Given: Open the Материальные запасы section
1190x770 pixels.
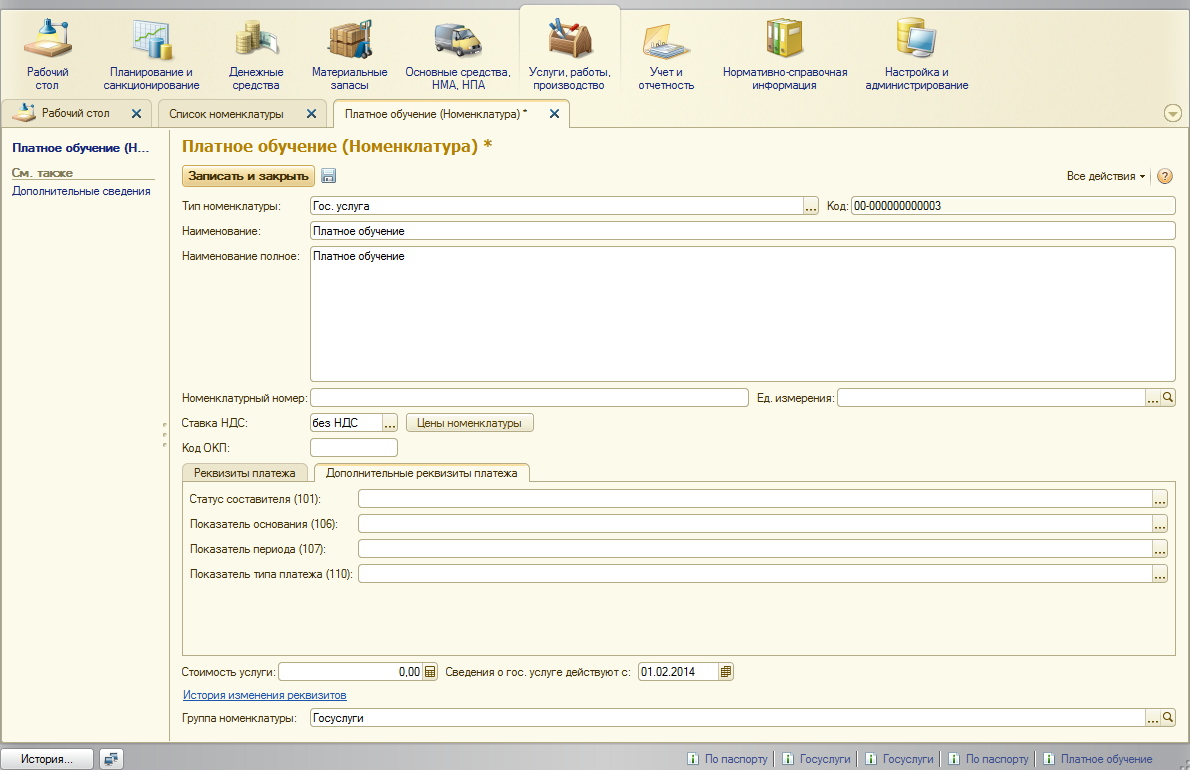Looking at the screenshot, I should click(x=349, y=56).
